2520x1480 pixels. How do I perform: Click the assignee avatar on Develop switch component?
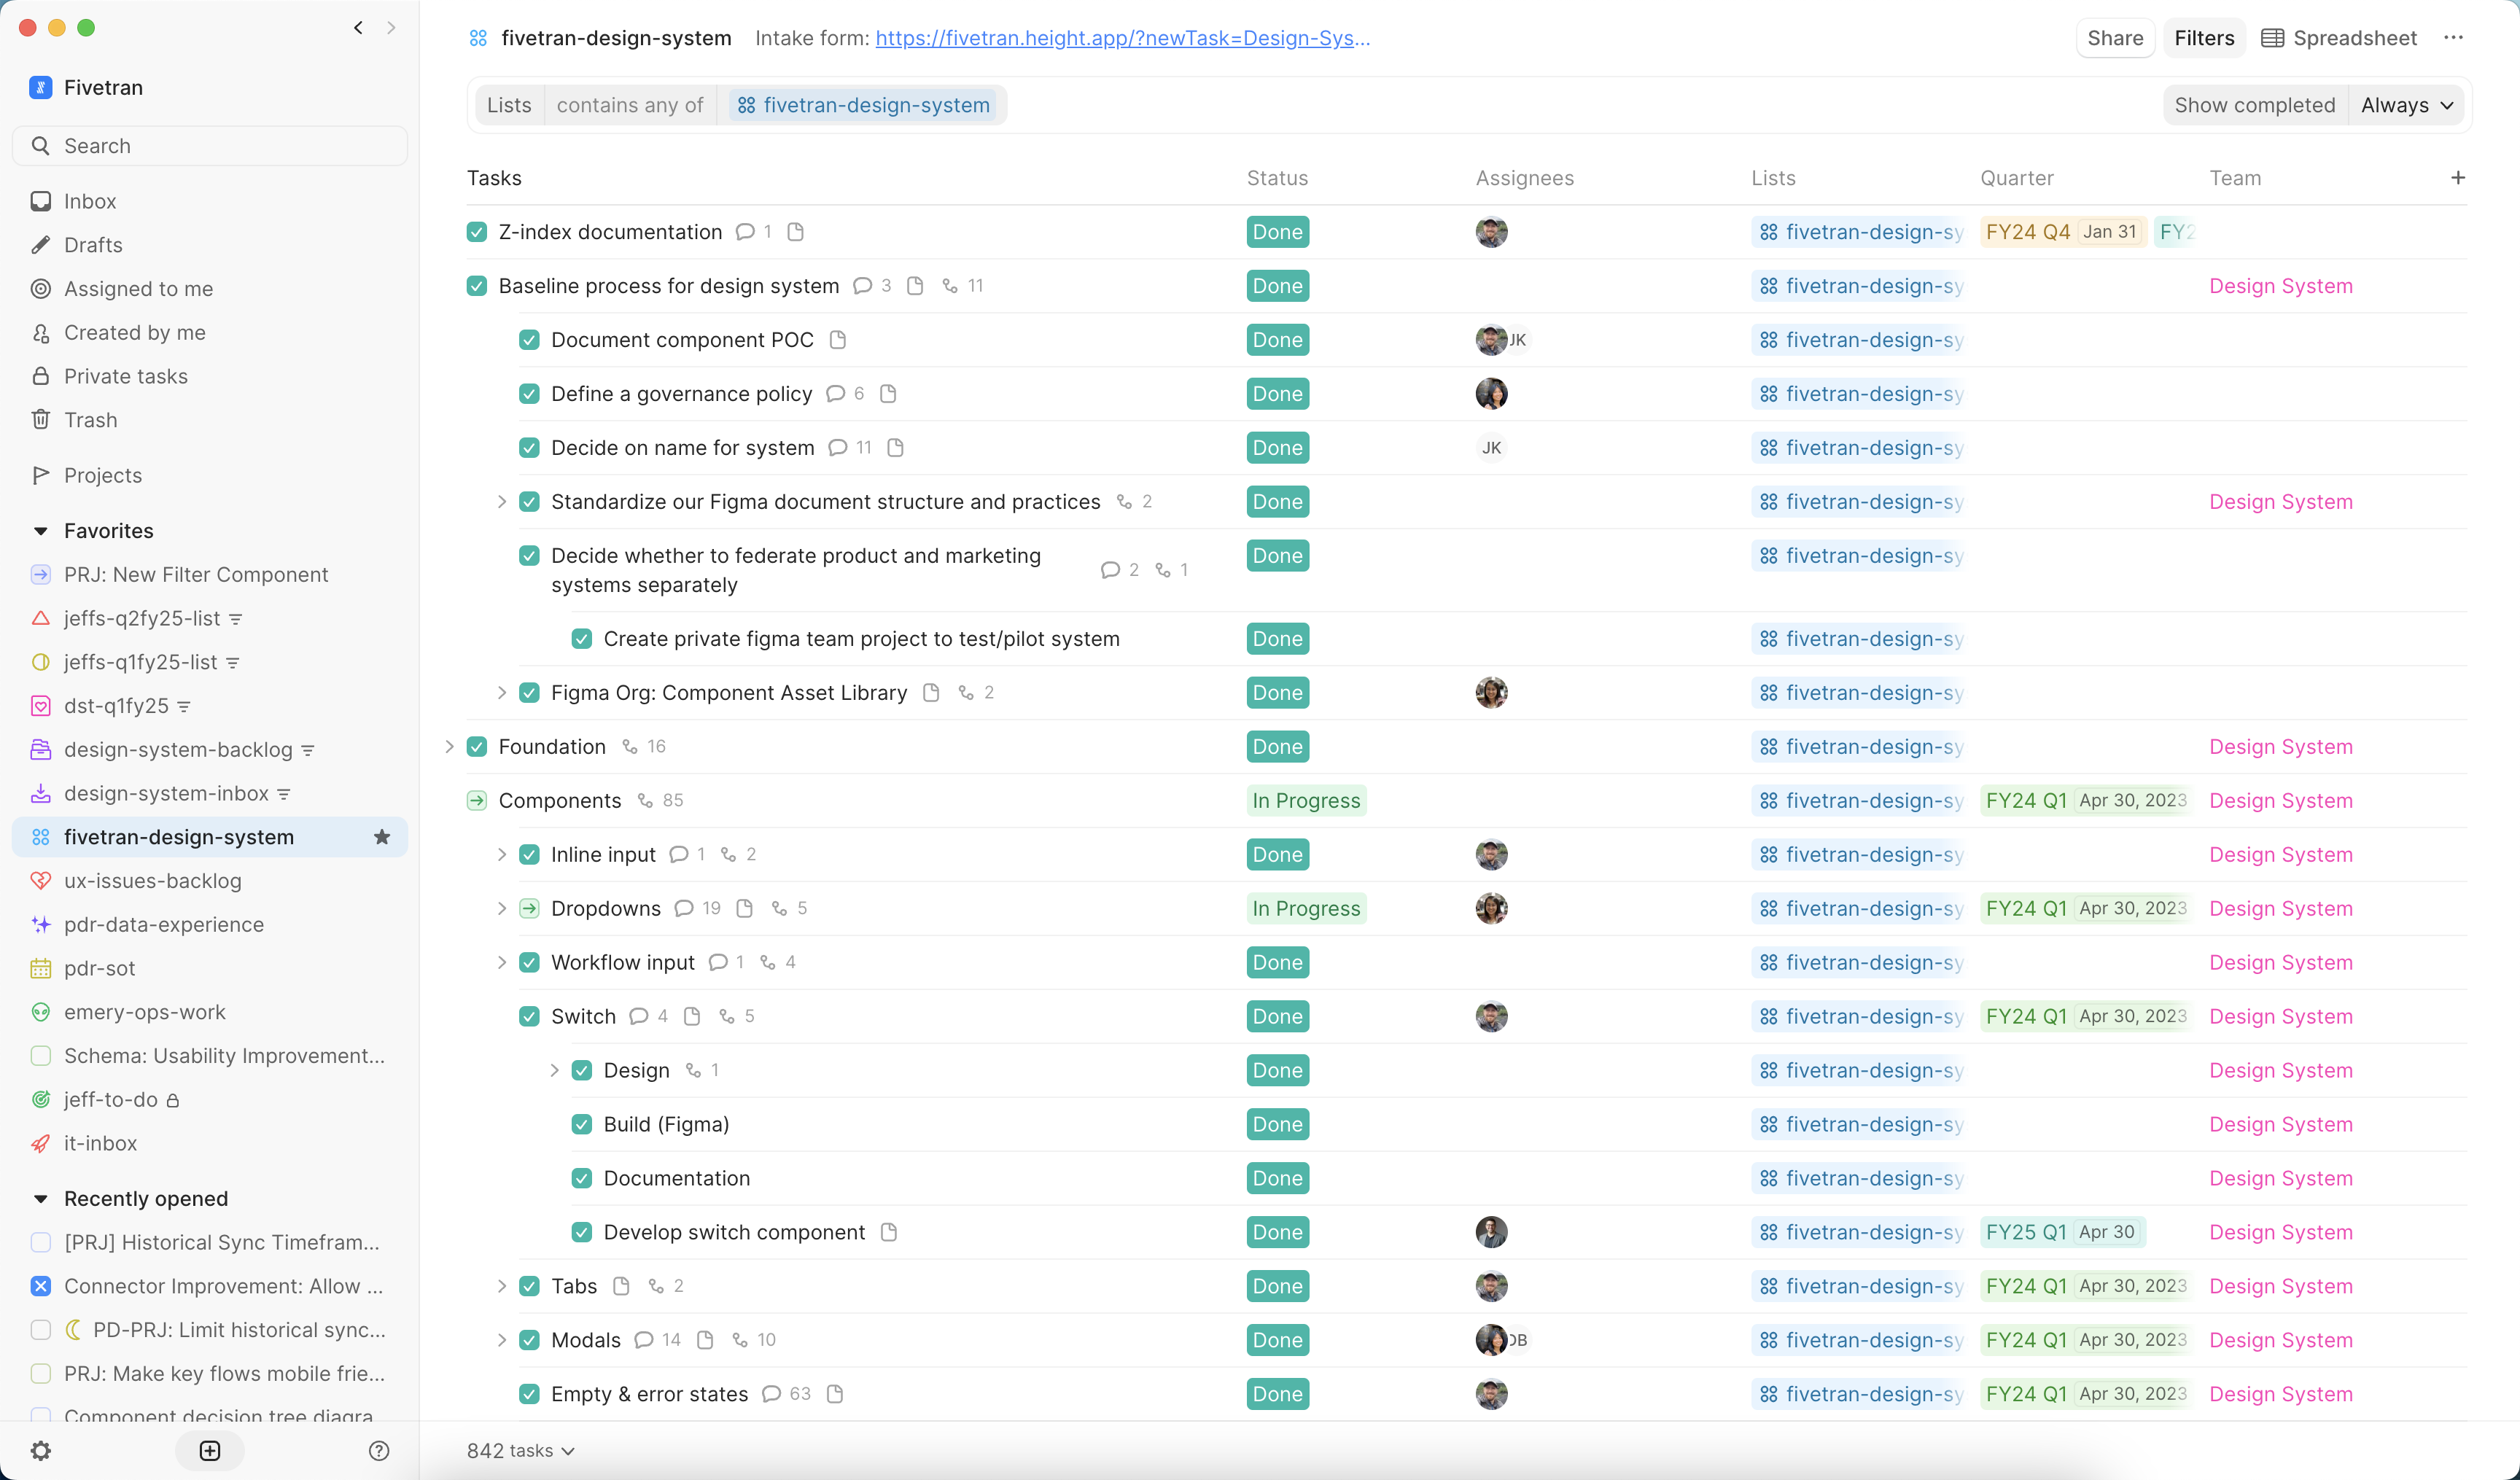pos(1491,1232)
